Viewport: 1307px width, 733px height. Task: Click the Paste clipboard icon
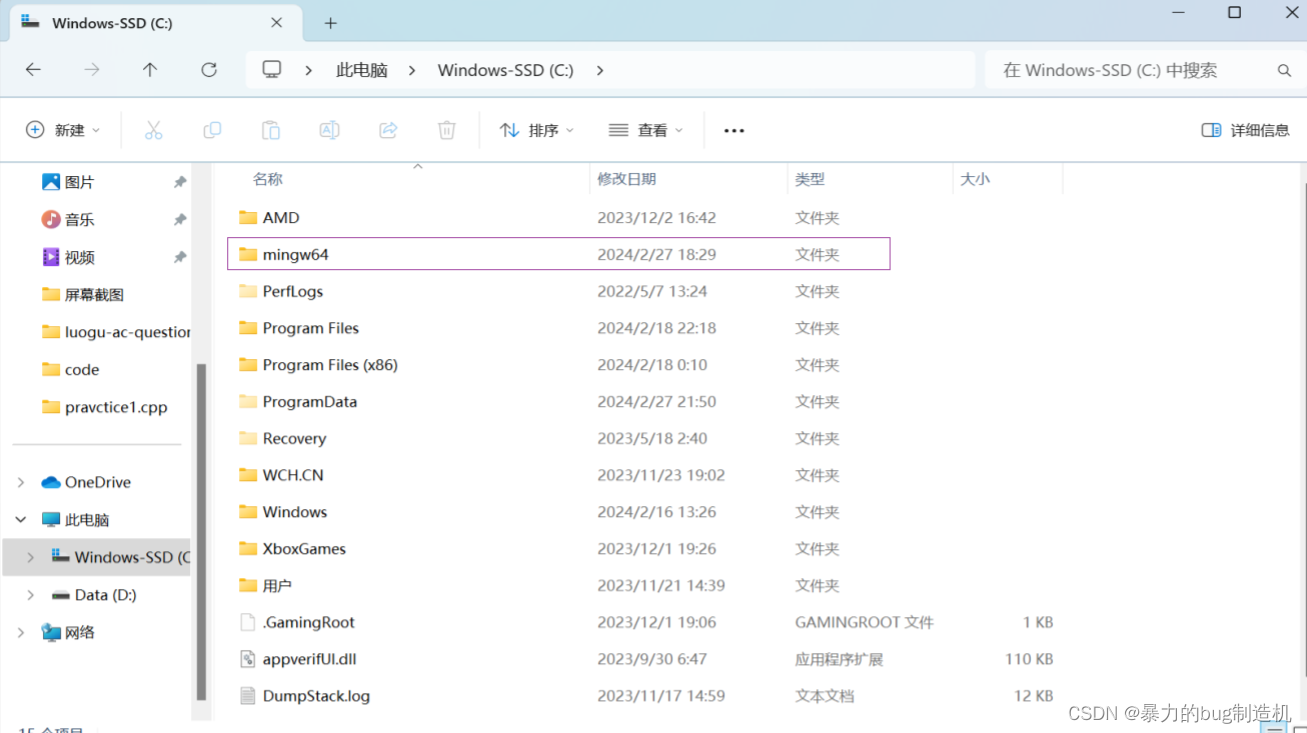tap(271, 130)
